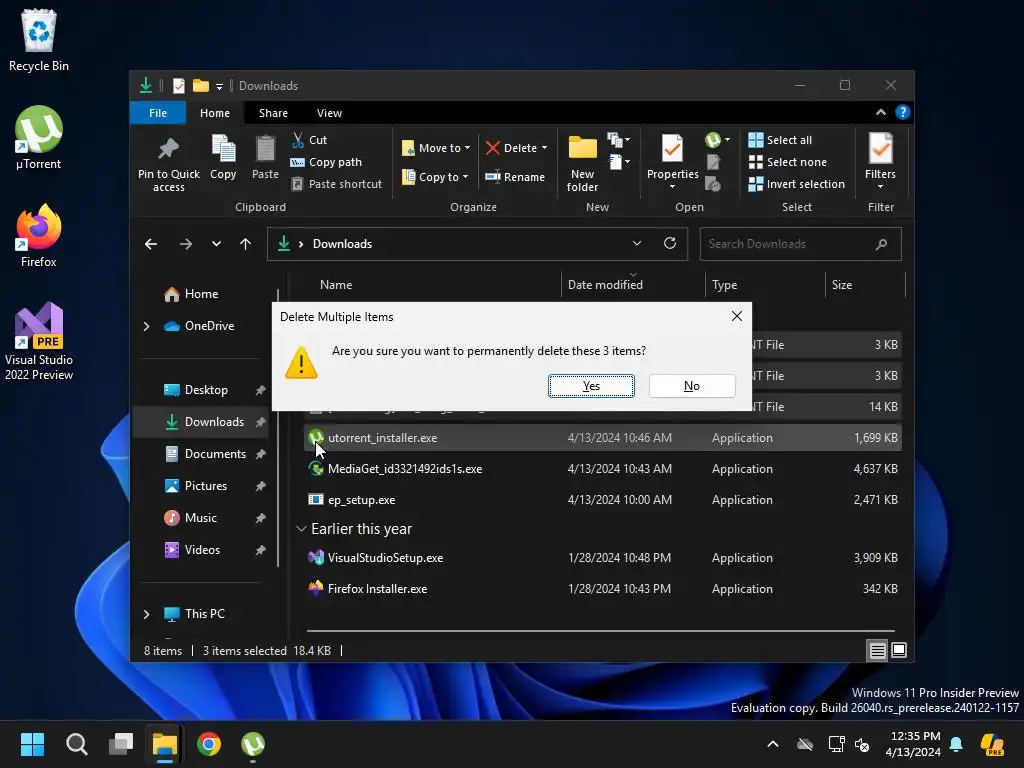Cancel deletion with the No button
Viewport: 1024px width, 768px height.
692,386
